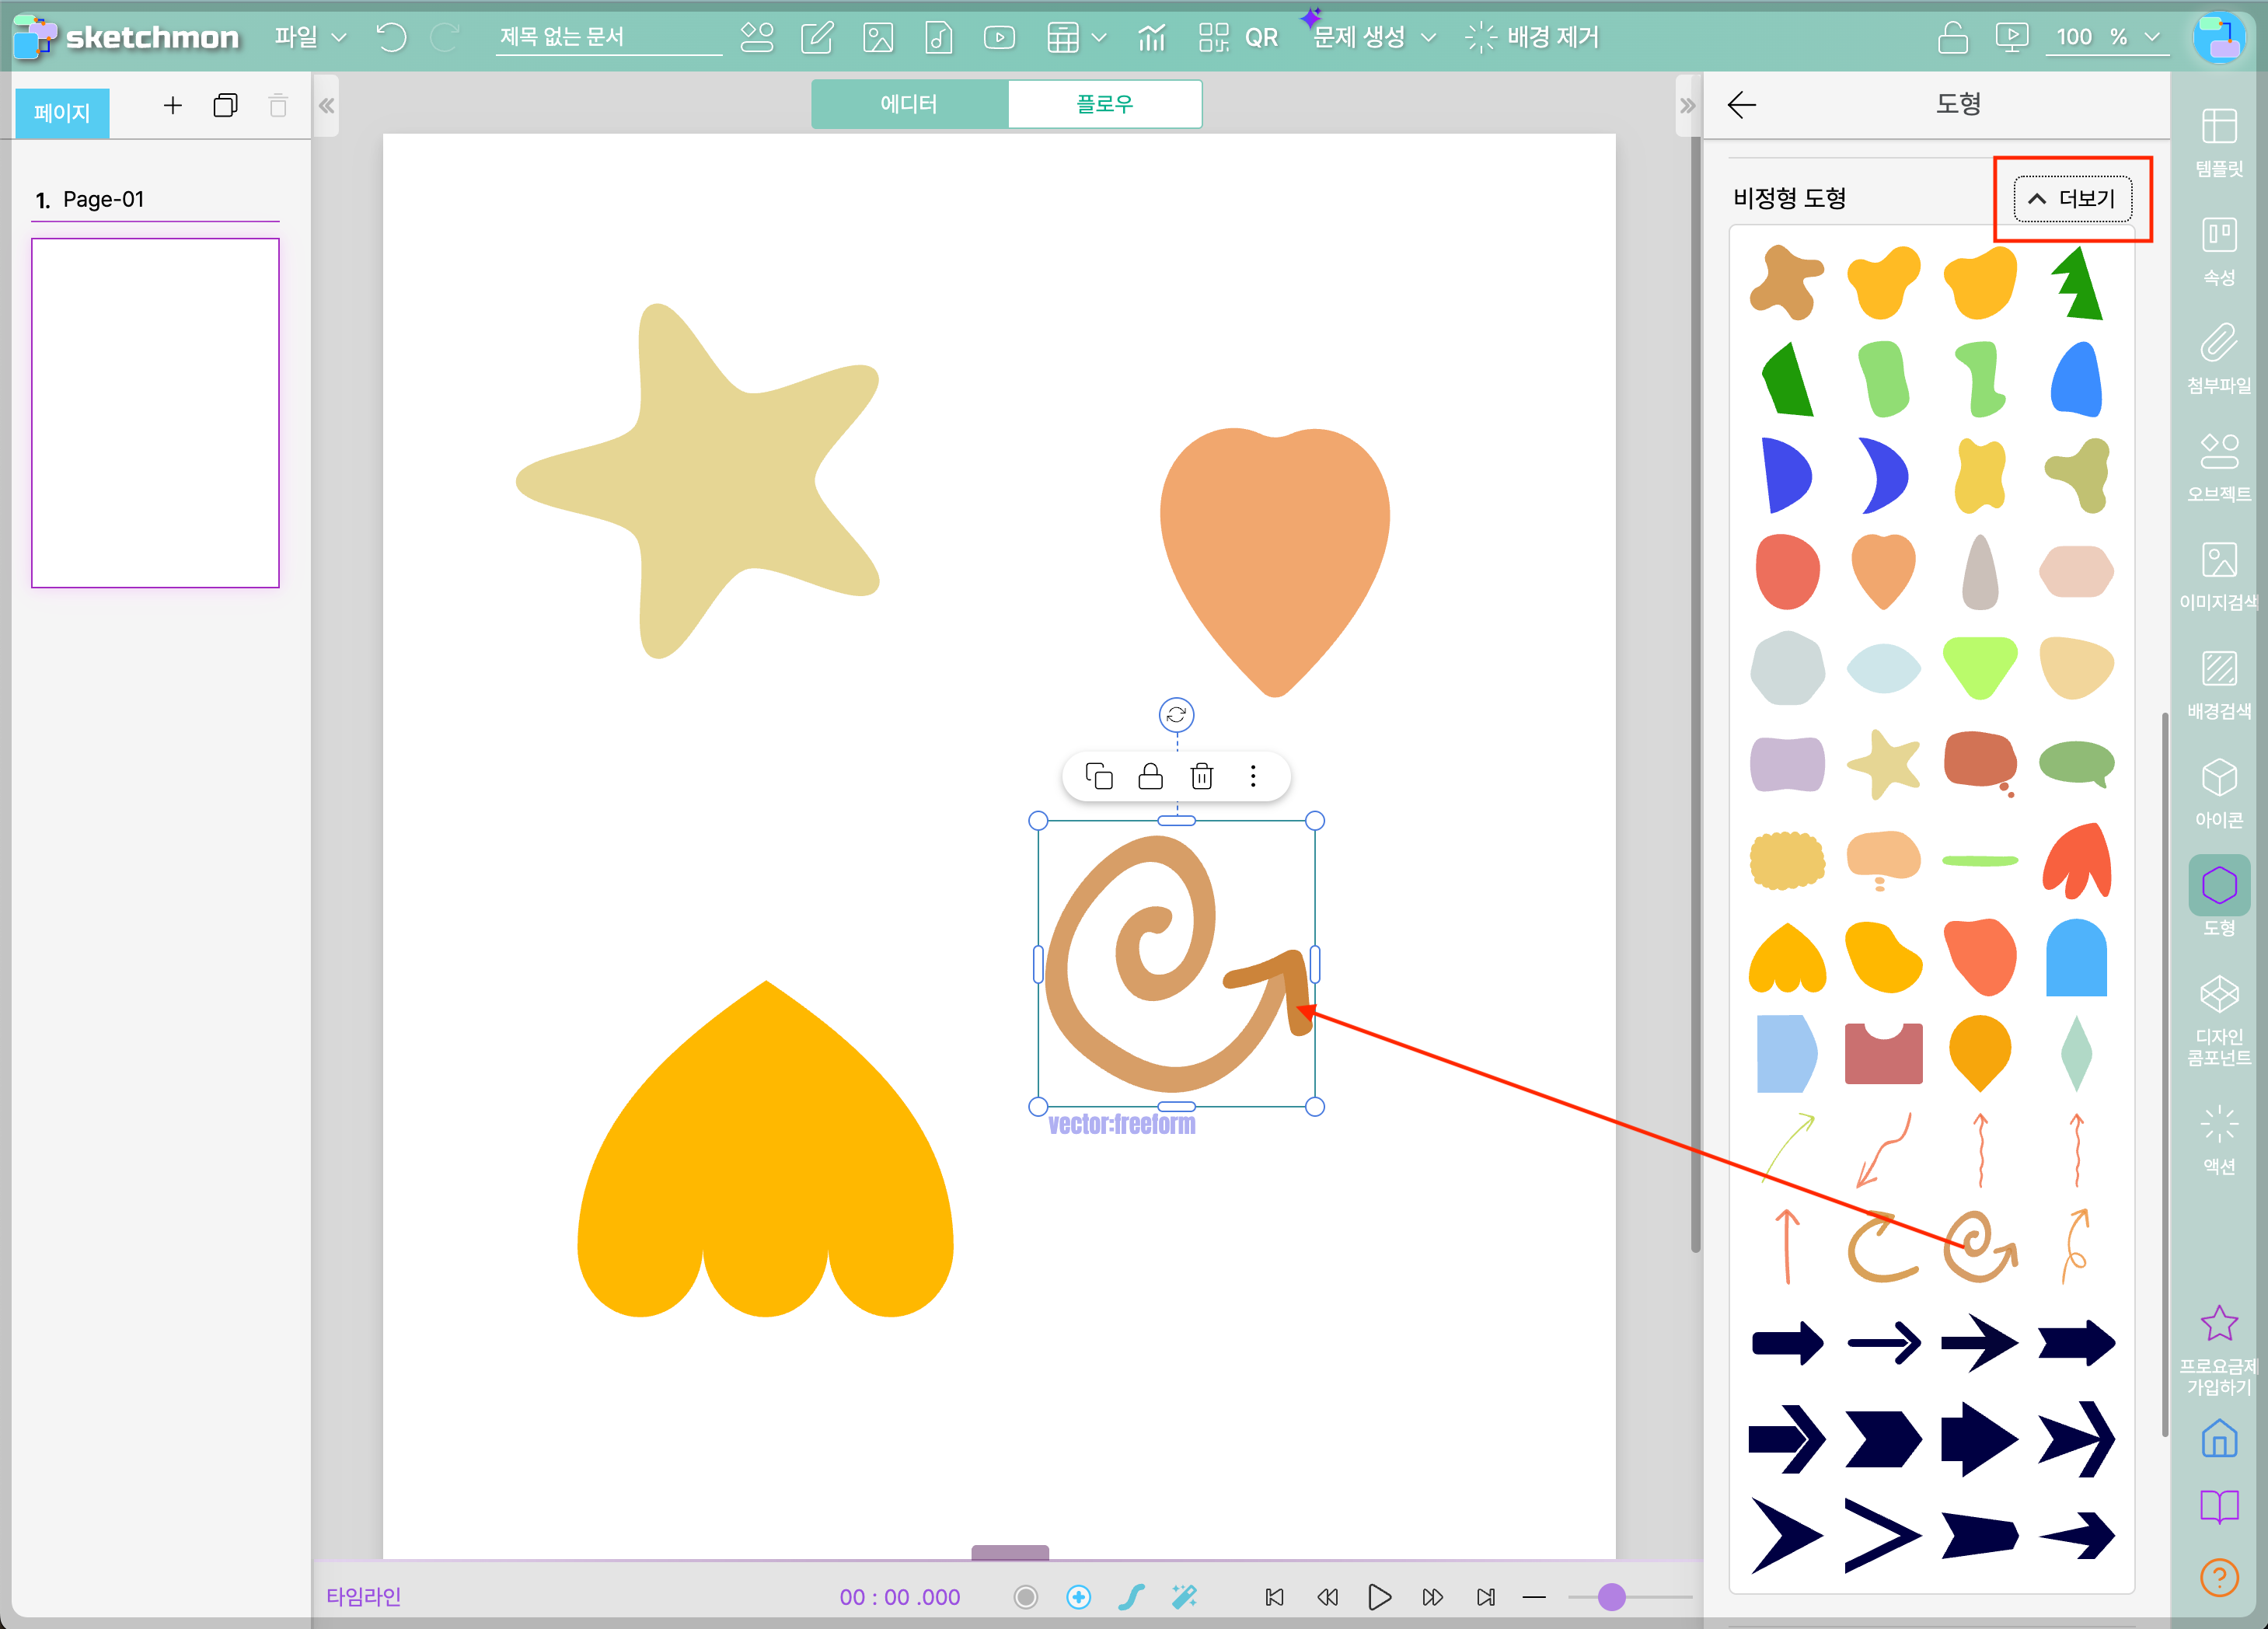
Task: Toggle the timeline record button
Action: pos(1025,1597)
